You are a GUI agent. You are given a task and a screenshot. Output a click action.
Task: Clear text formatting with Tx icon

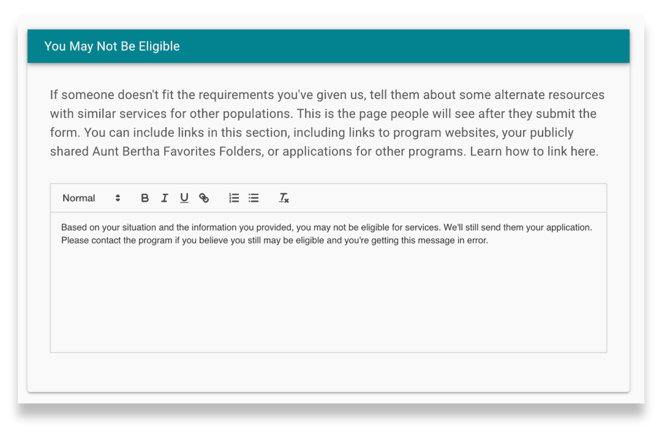284,198
